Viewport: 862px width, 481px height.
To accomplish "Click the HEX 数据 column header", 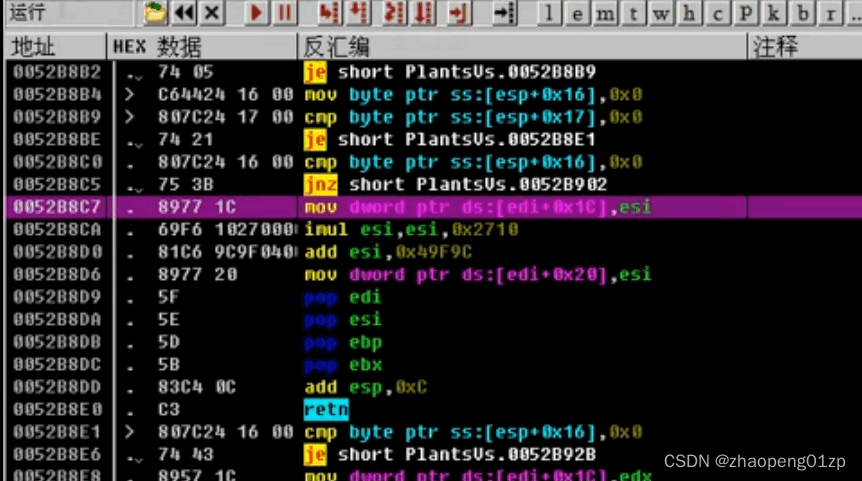I will coord(202,47).
